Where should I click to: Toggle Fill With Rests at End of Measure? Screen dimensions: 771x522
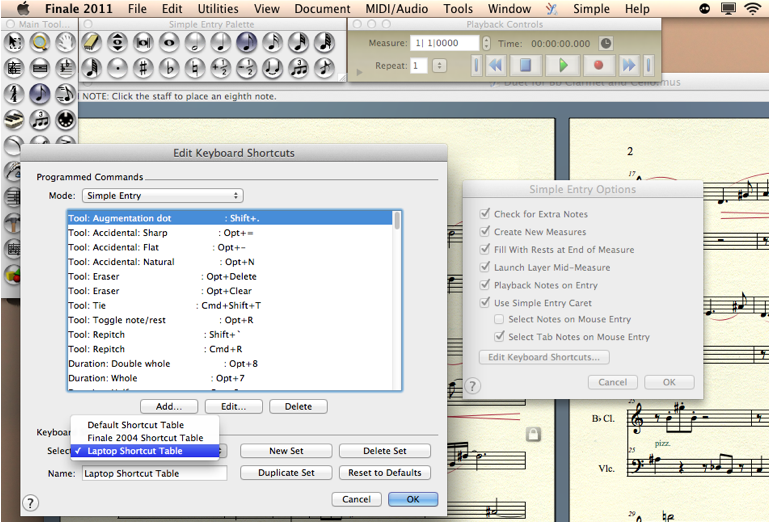coord(485,249)
